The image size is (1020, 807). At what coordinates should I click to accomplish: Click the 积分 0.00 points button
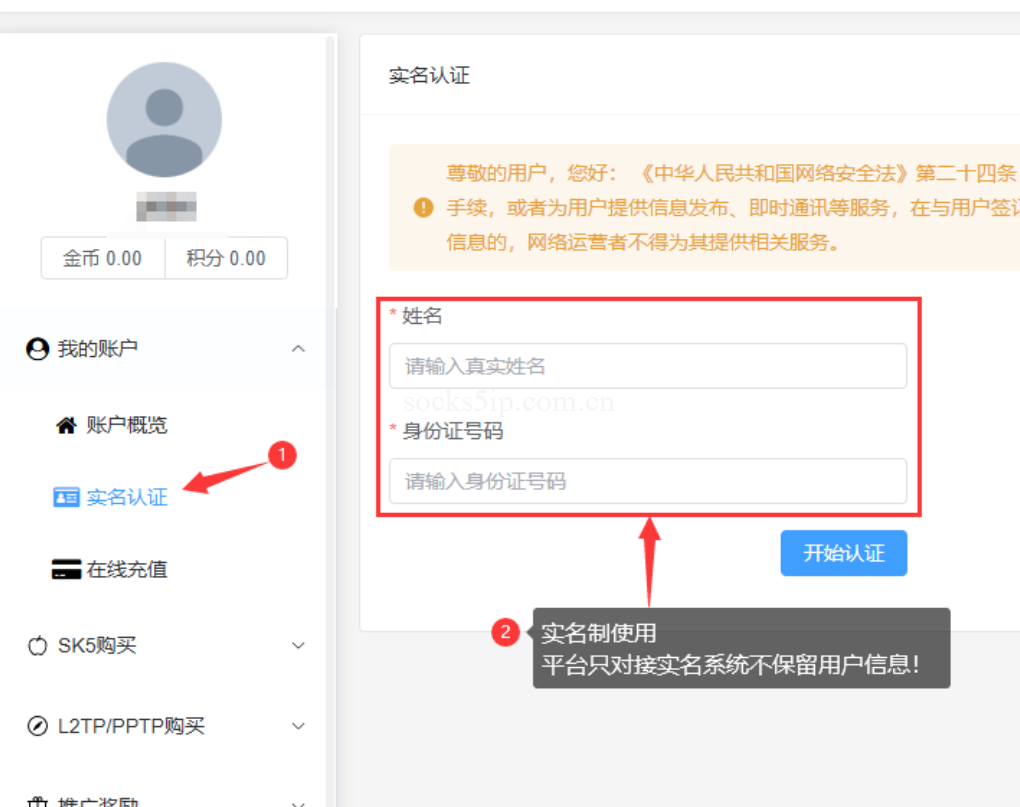[226, 258]
